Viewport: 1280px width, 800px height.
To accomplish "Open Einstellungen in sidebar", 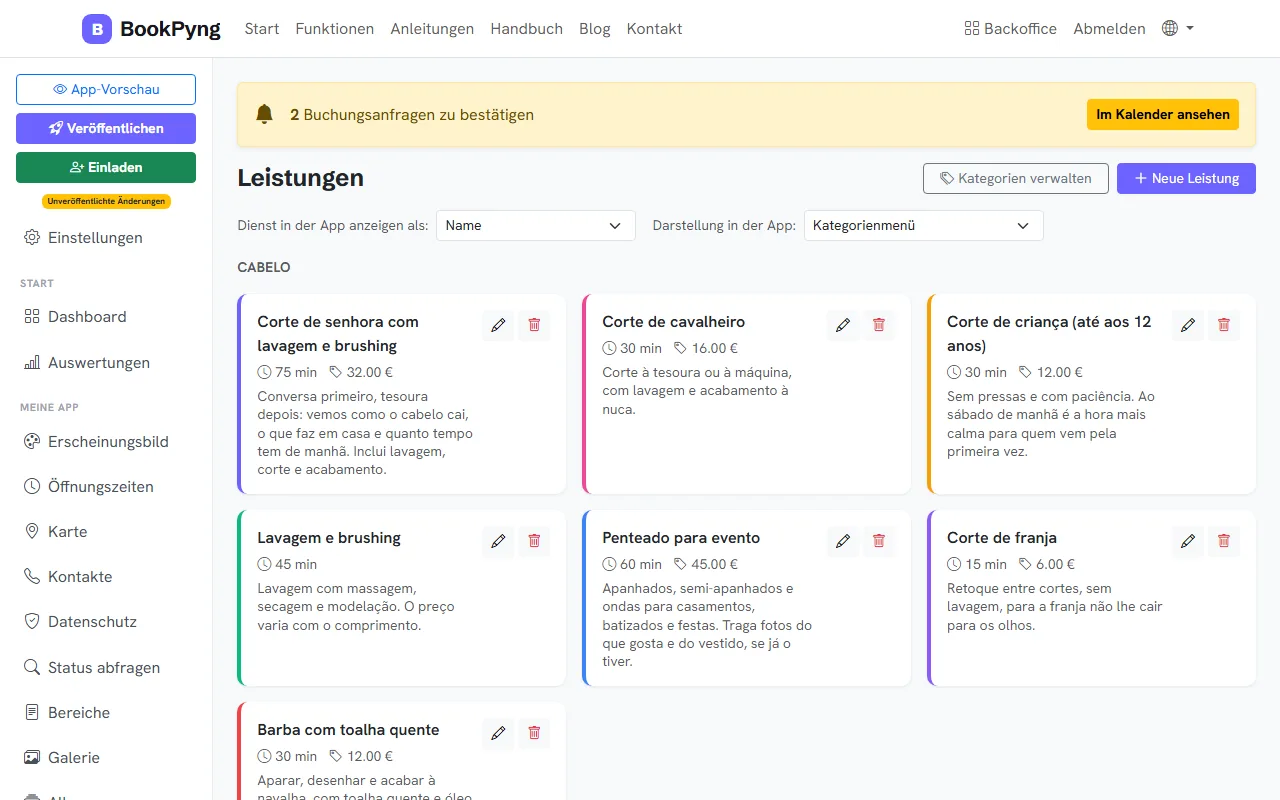I will coord(106,238).
